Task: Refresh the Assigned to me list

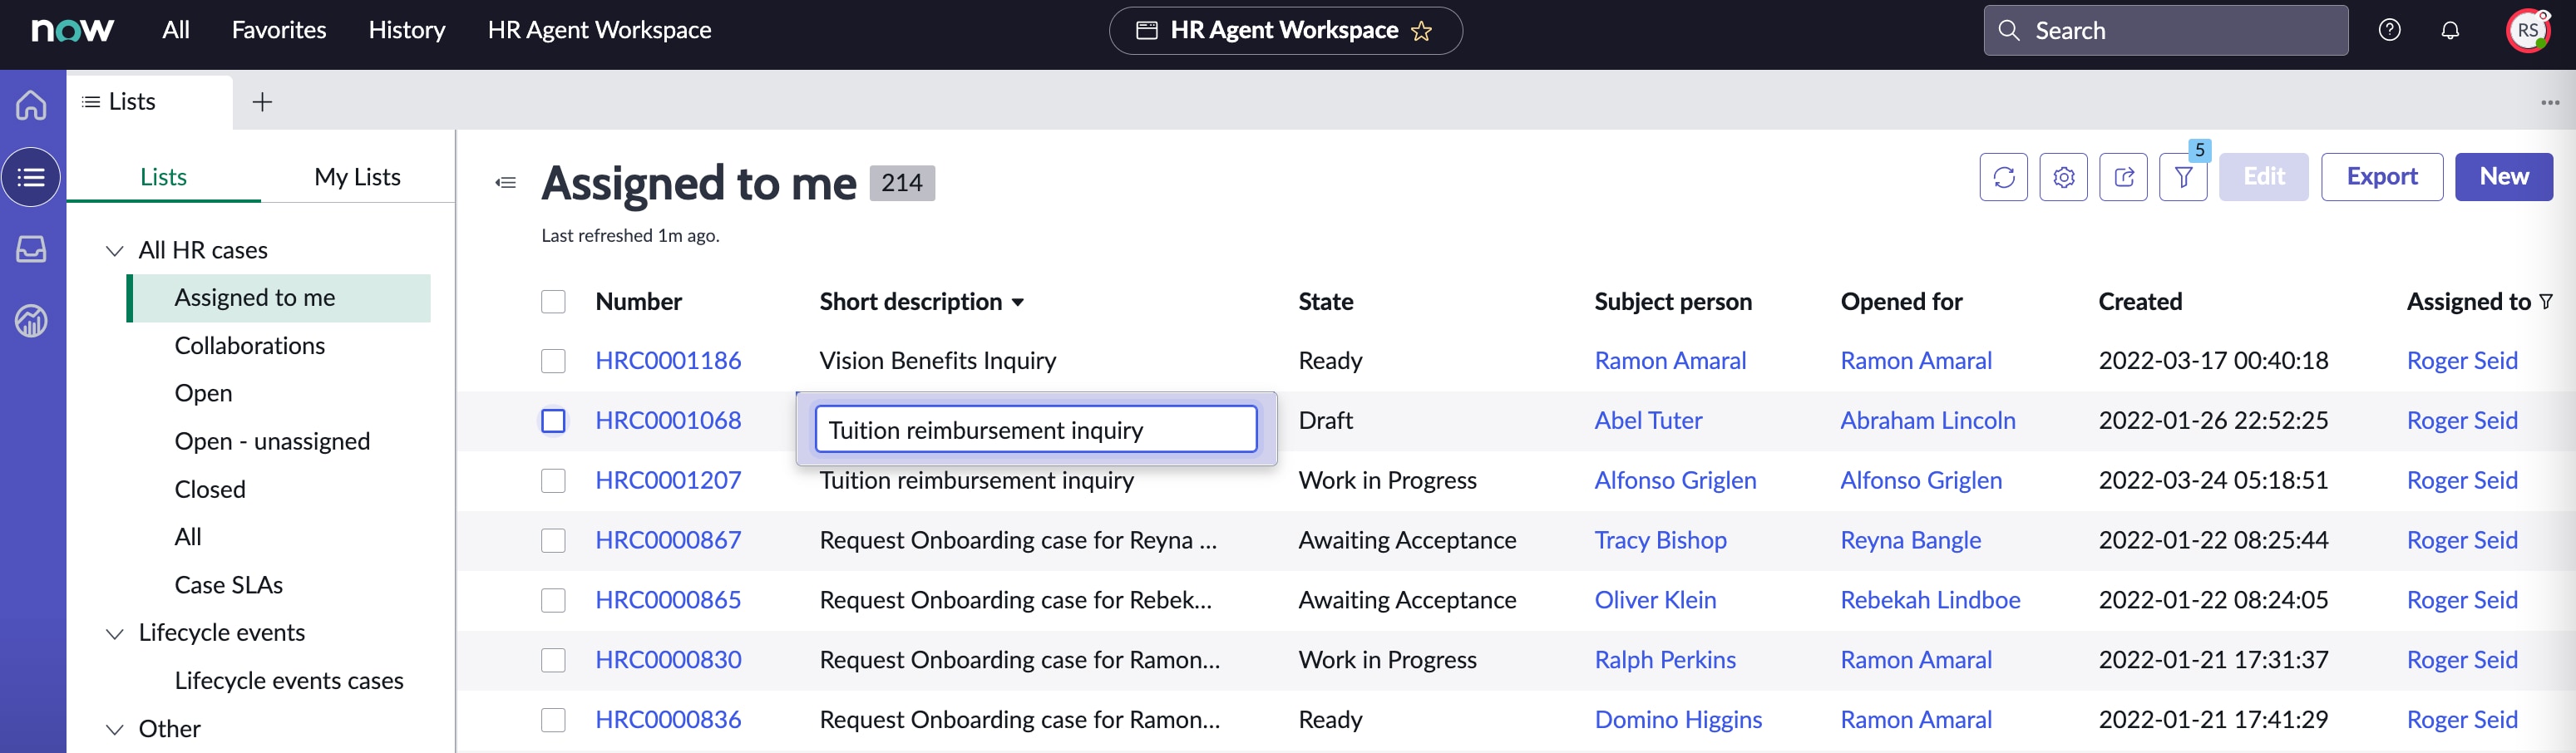Action: pyautogui.click(x=2003, y=177)
